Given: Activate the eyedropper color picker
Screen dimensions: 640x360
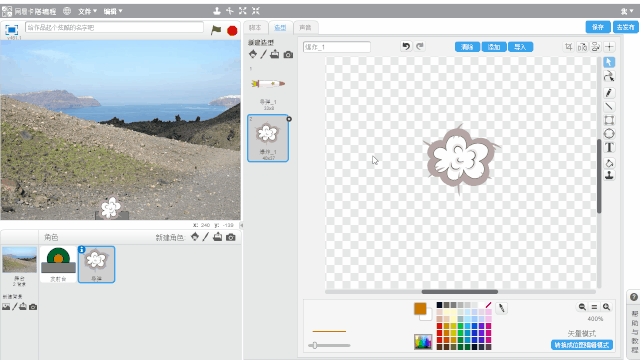Looking at the screenshot, I should 502,308.
